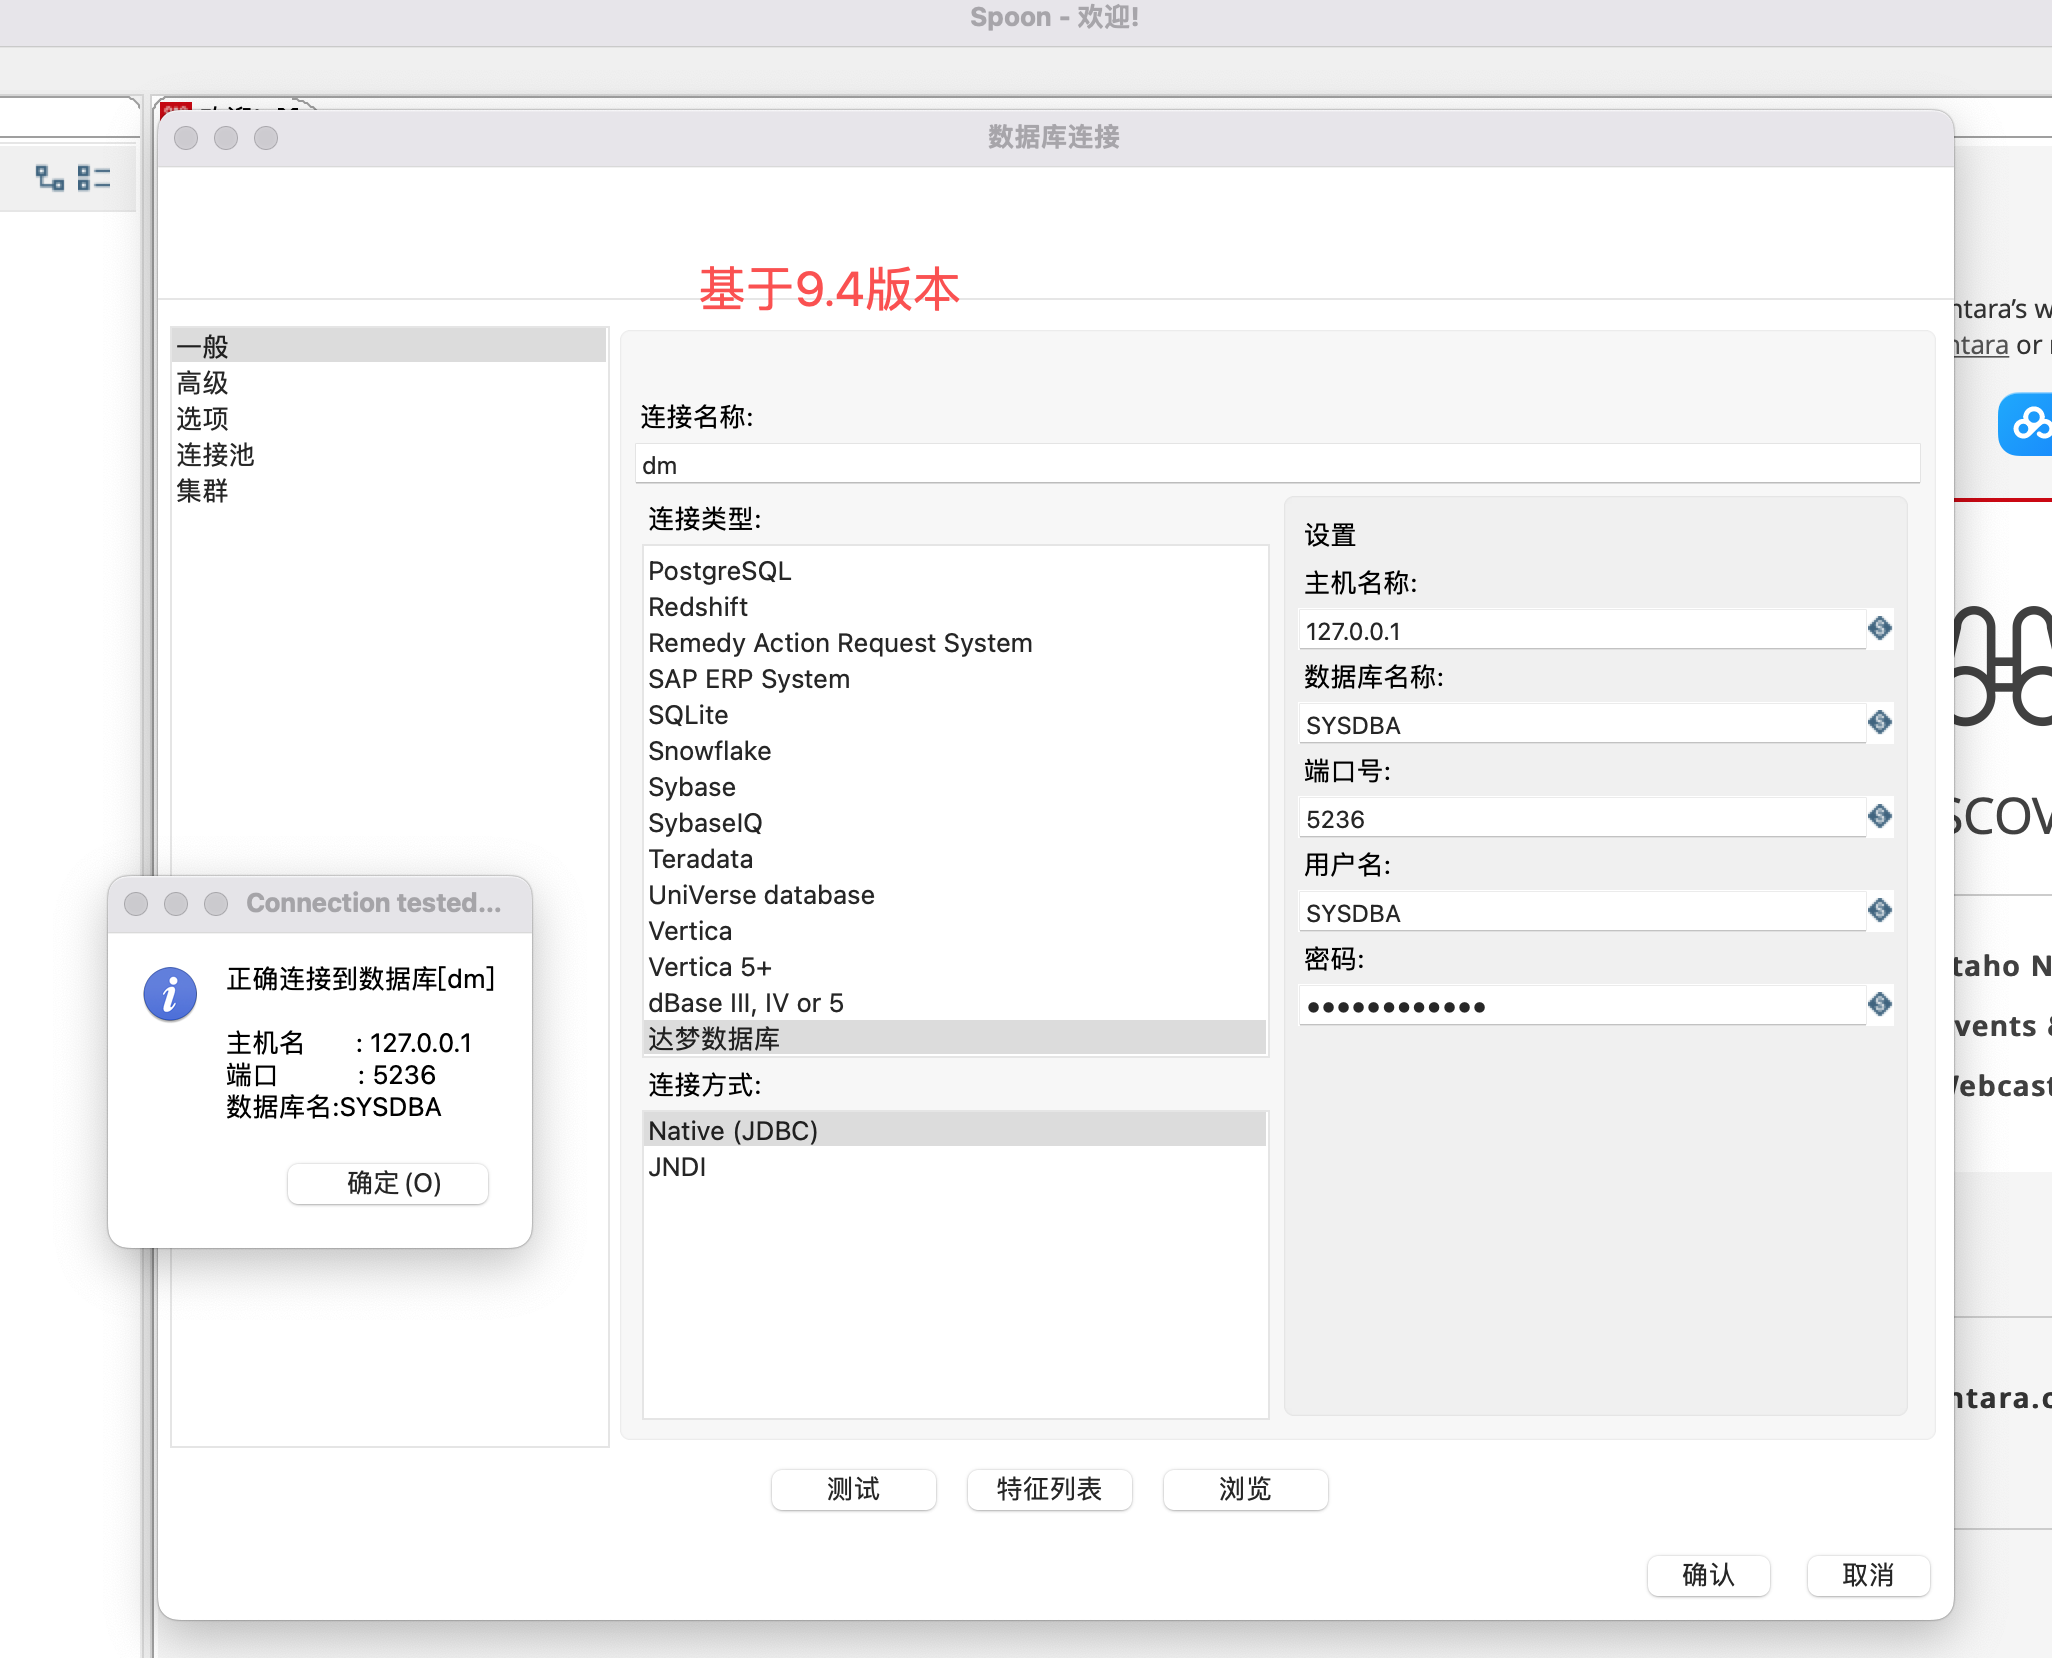The height and width of the screenshot is (1658, 2052).
Task: Select Snowflake connection type
Action: pos(709,751)
